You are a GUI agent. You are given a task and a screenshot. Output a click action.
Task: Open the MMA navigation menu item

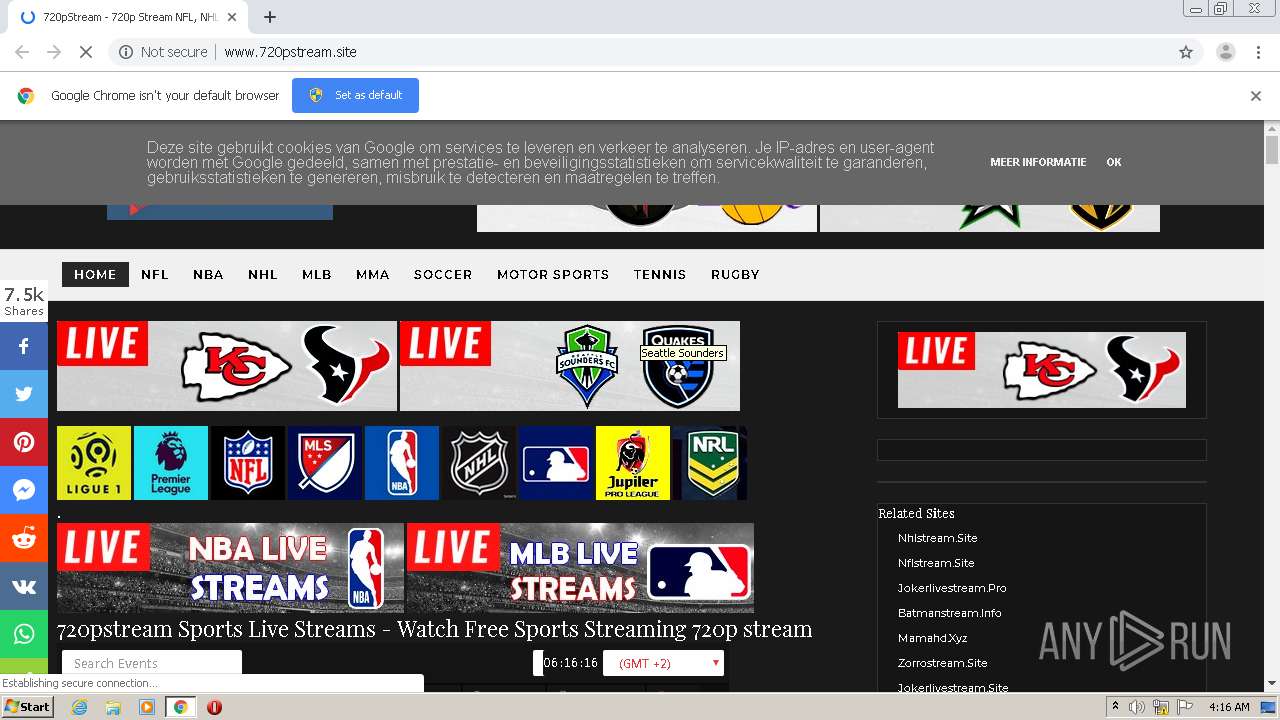[373, 274]
